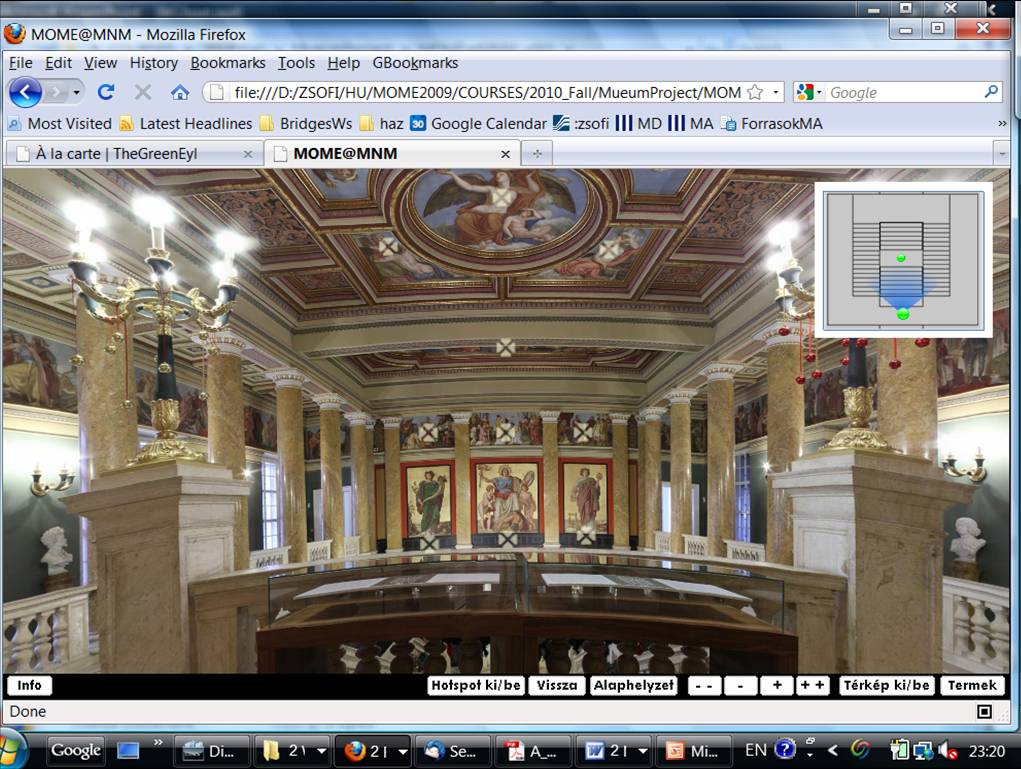Go to the Firefox home page
This screenshot has height=769, width=1021.
[180, 92]
